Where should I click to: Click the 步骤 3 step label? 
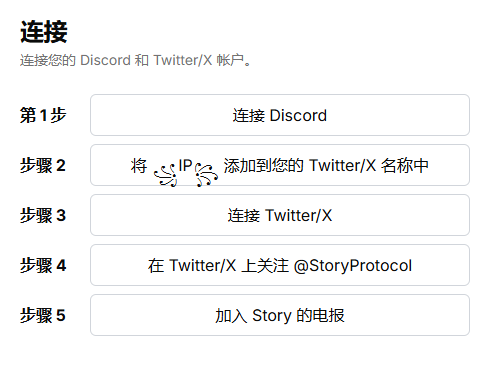pyautogui.click(x=43, y=215)
